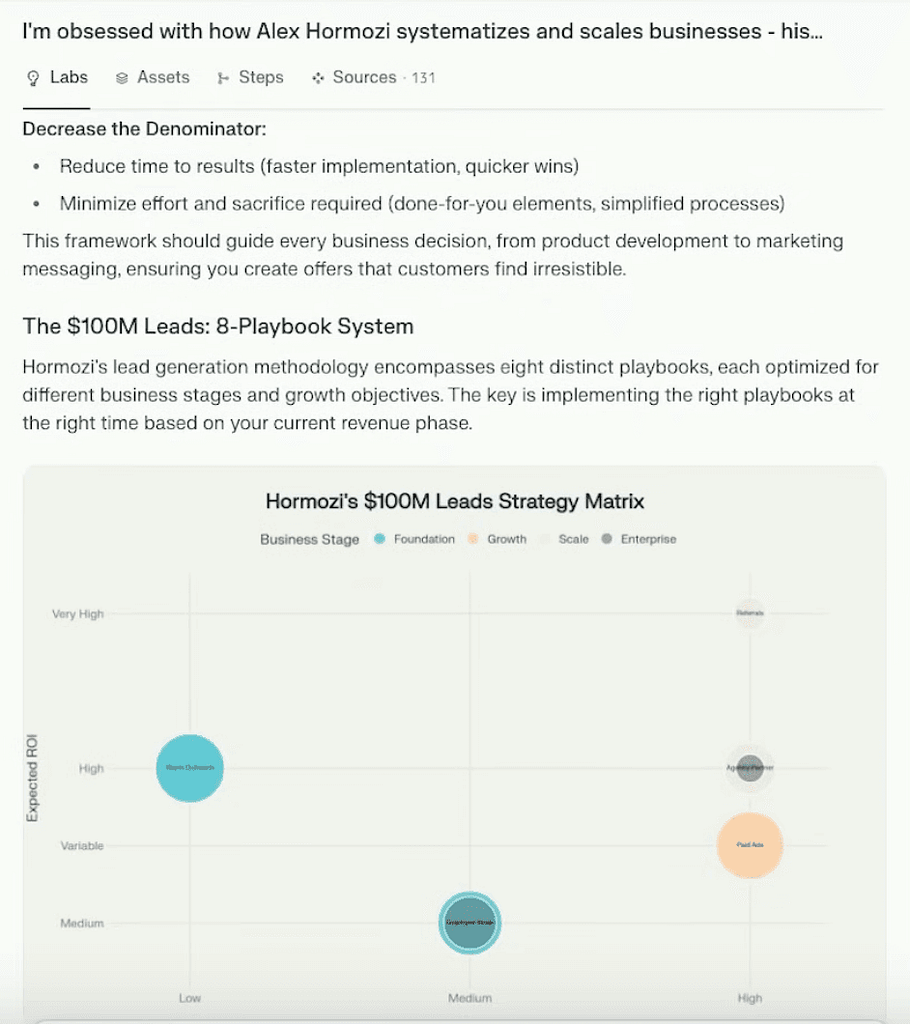Click the notebook title about Alex Hormozi
The height and width of the screenshot is (1024, 910).
tap(421, 31)
